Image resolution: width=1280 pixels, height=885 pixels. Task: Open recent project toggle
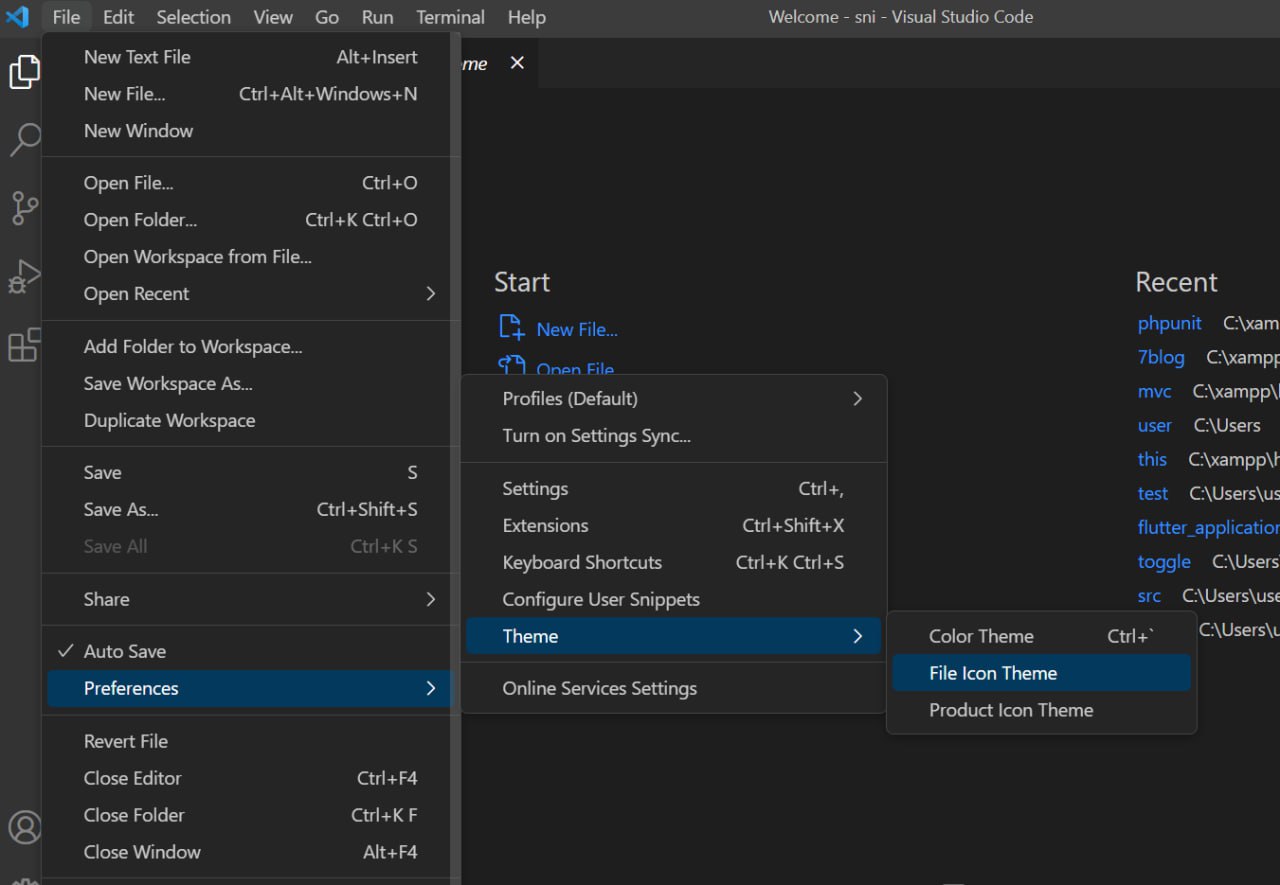tap(1164, 561)
